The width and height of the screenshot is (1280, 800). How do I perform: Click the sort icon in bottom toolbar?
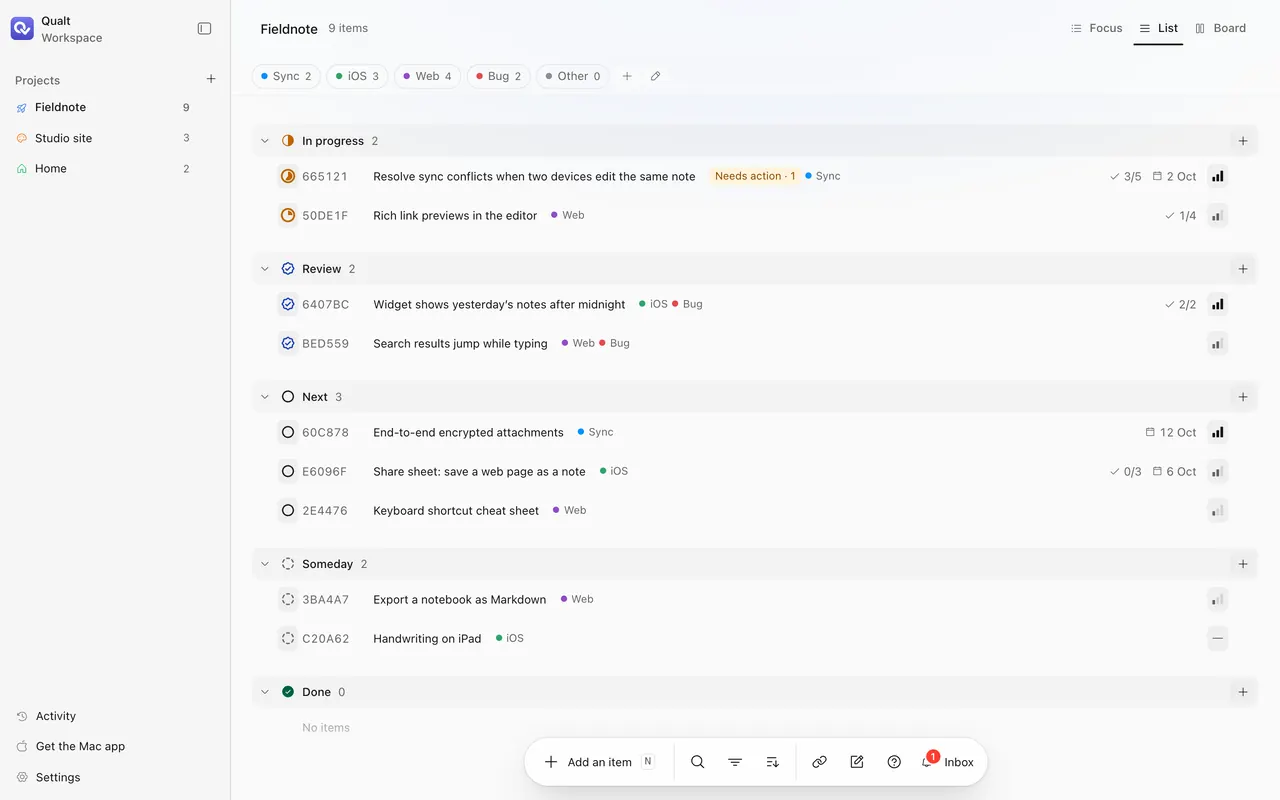click(x=772, y=762)
